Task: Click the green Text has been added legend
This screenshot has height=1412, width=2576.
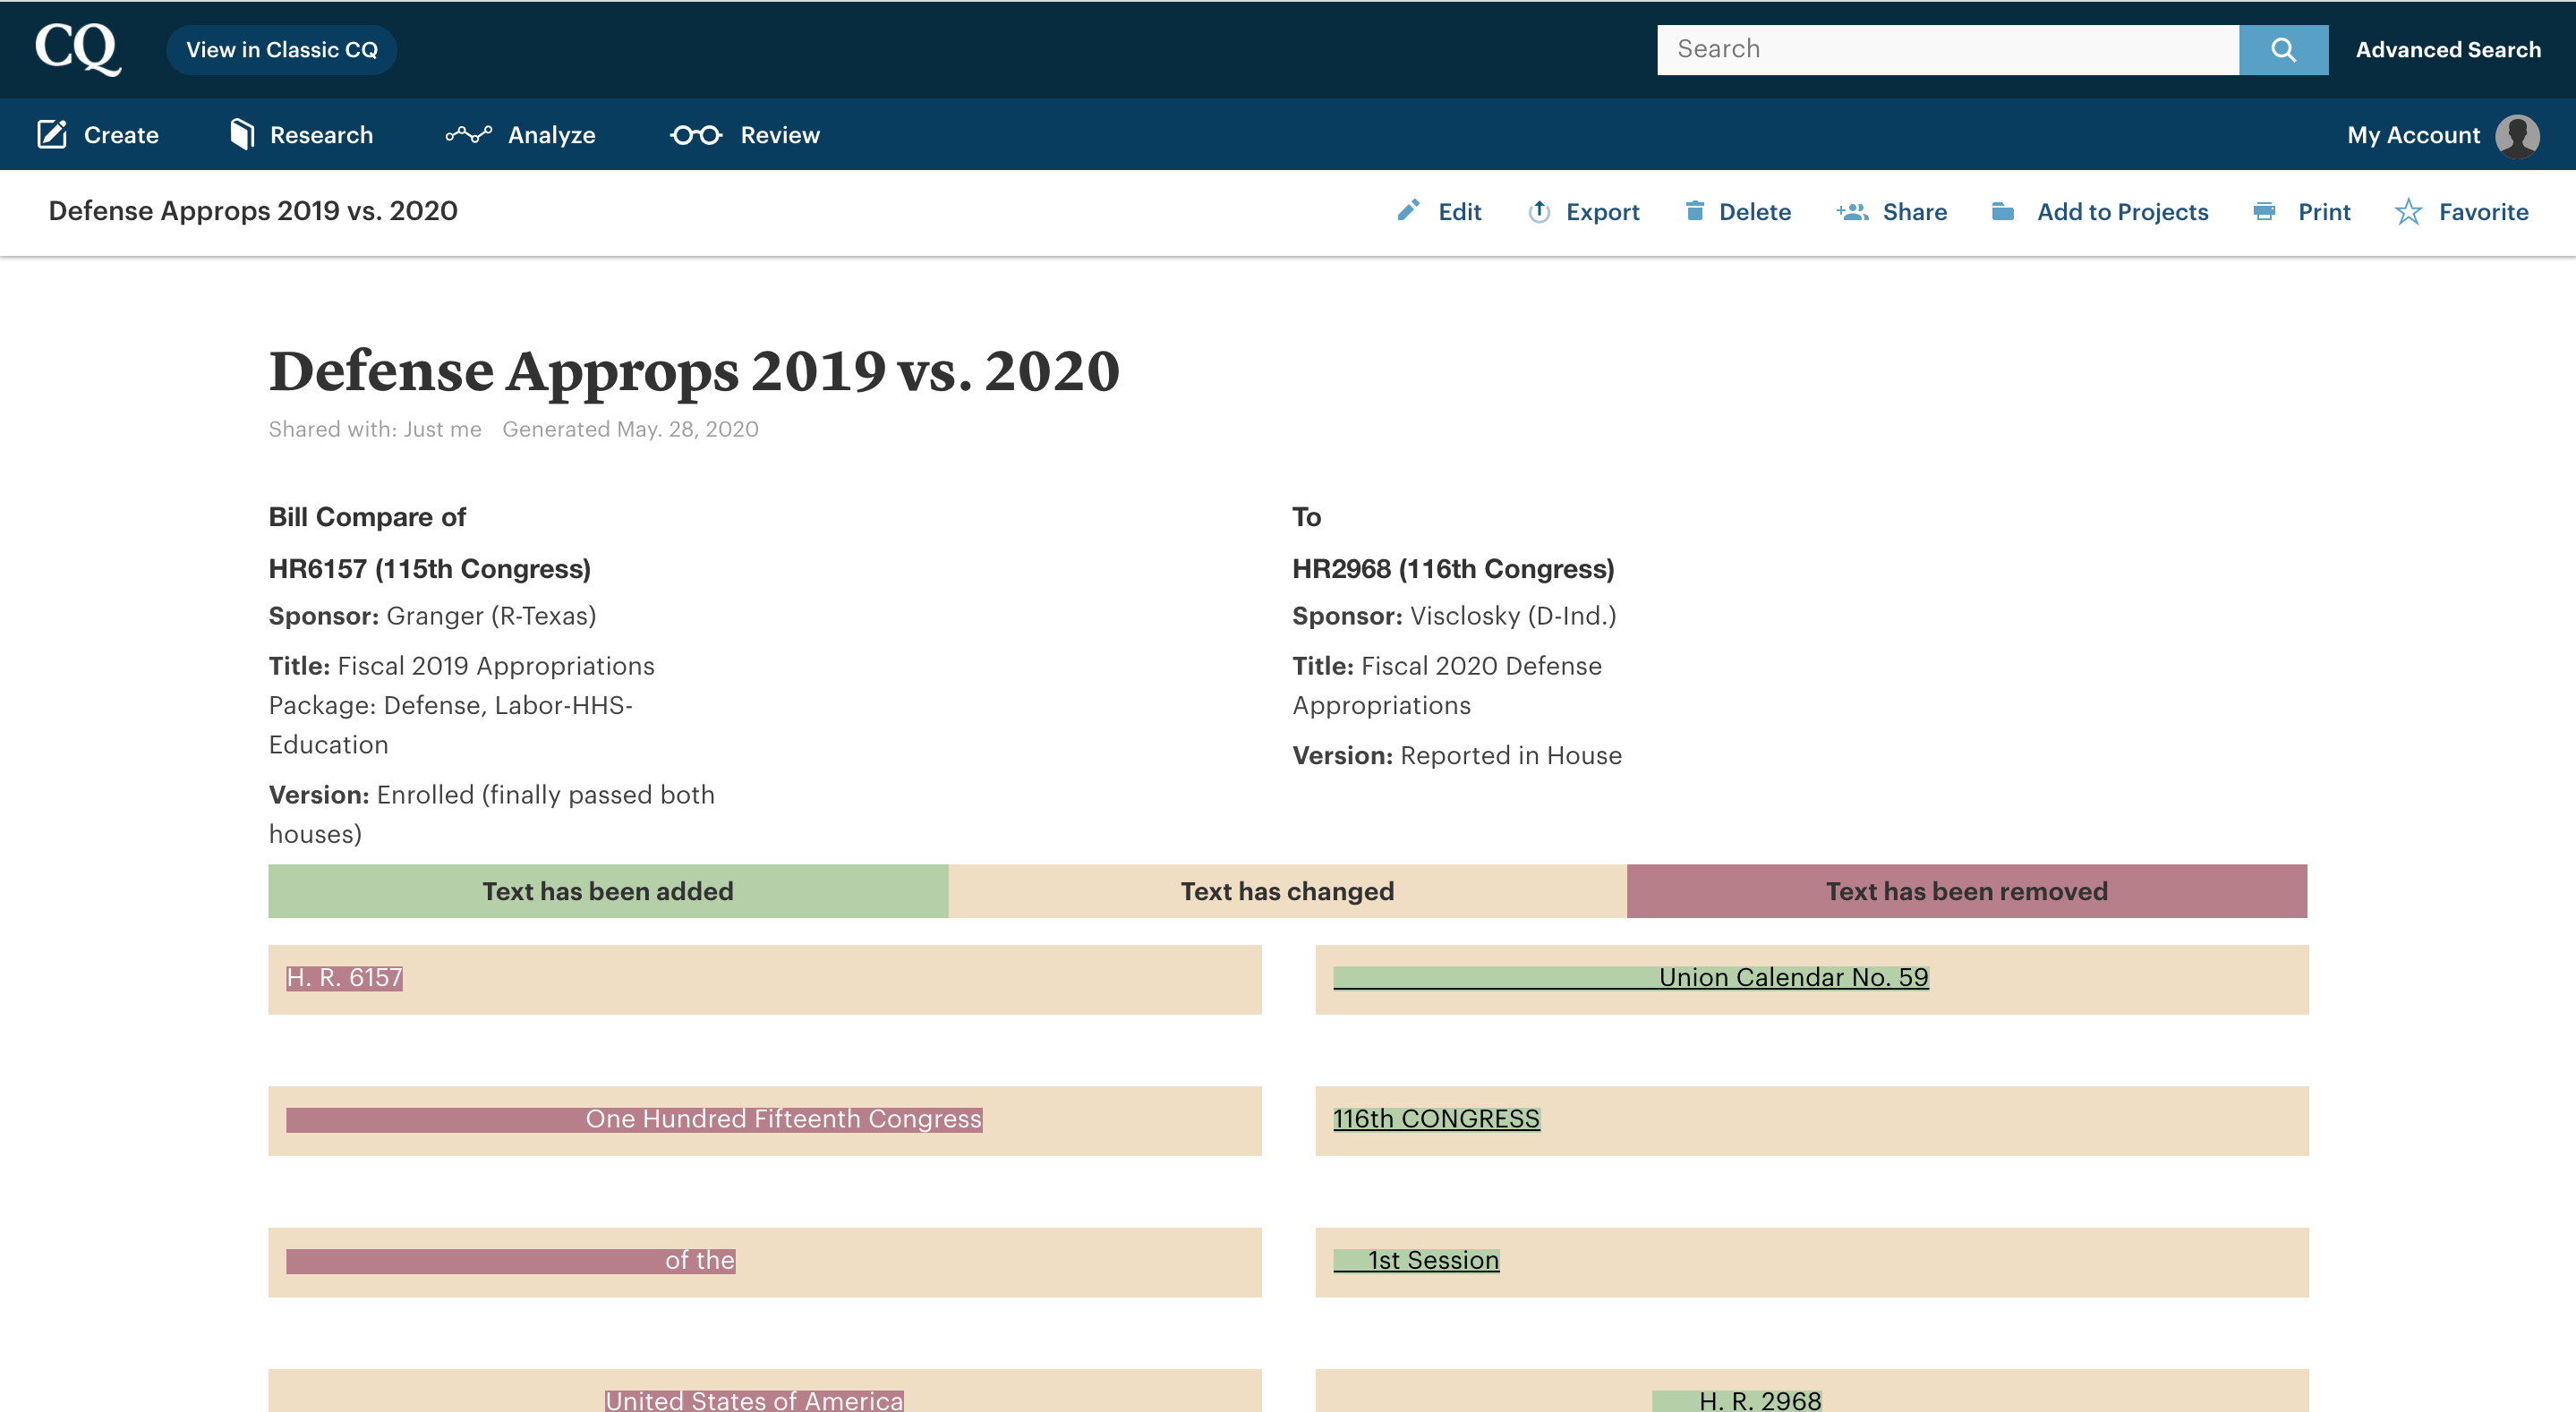Action: [x=608, y=891]
